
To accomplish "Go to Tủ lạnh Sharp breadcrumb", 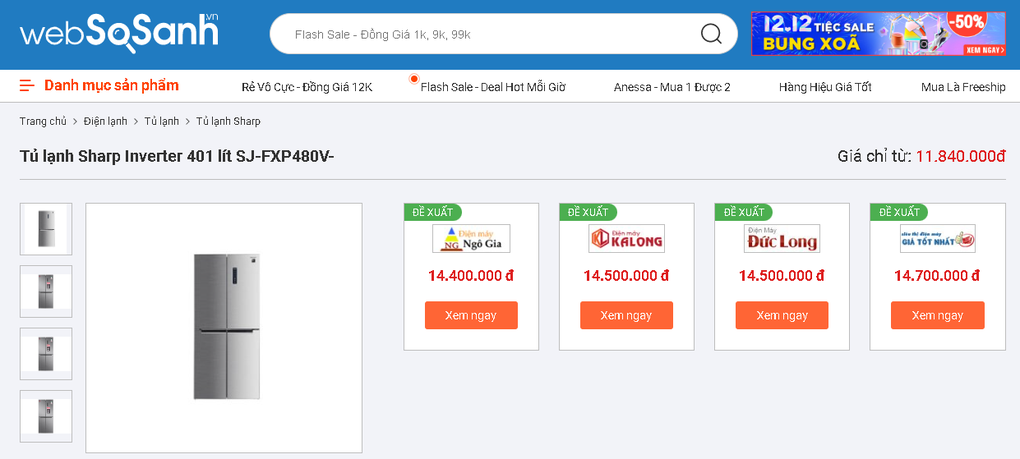I will 228,121.
